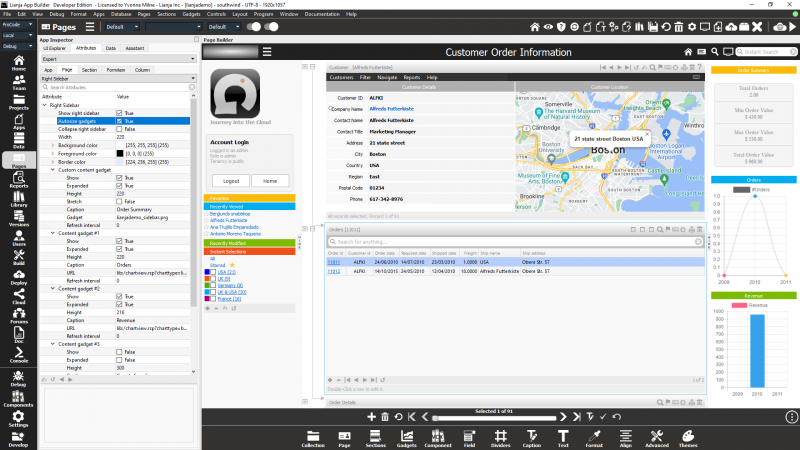Click the Search Attributes input field
The width and height of the screenshot is (800, 450).
pyautogui.click(x=110, y=87)
